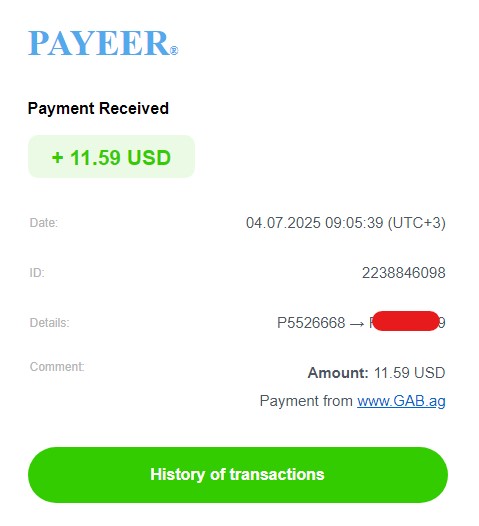
Task: Click the red redaction mark on recipient
Action: pos(406,321)
